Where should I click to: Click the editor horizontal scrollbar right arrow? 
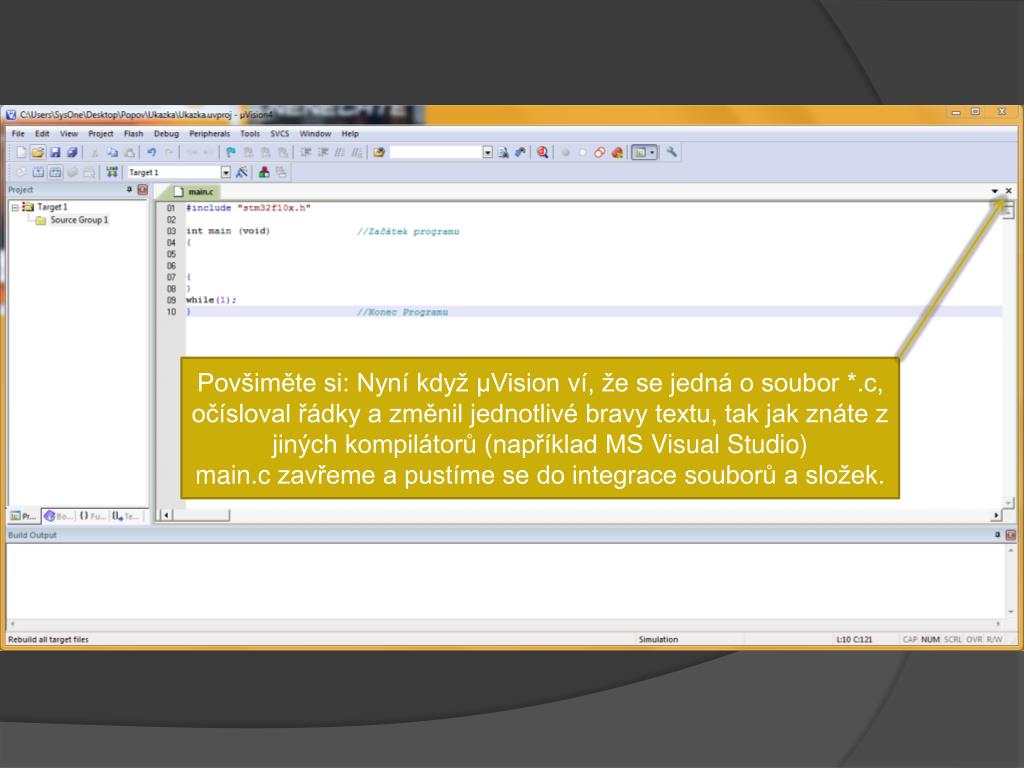[x=996, y=515]
